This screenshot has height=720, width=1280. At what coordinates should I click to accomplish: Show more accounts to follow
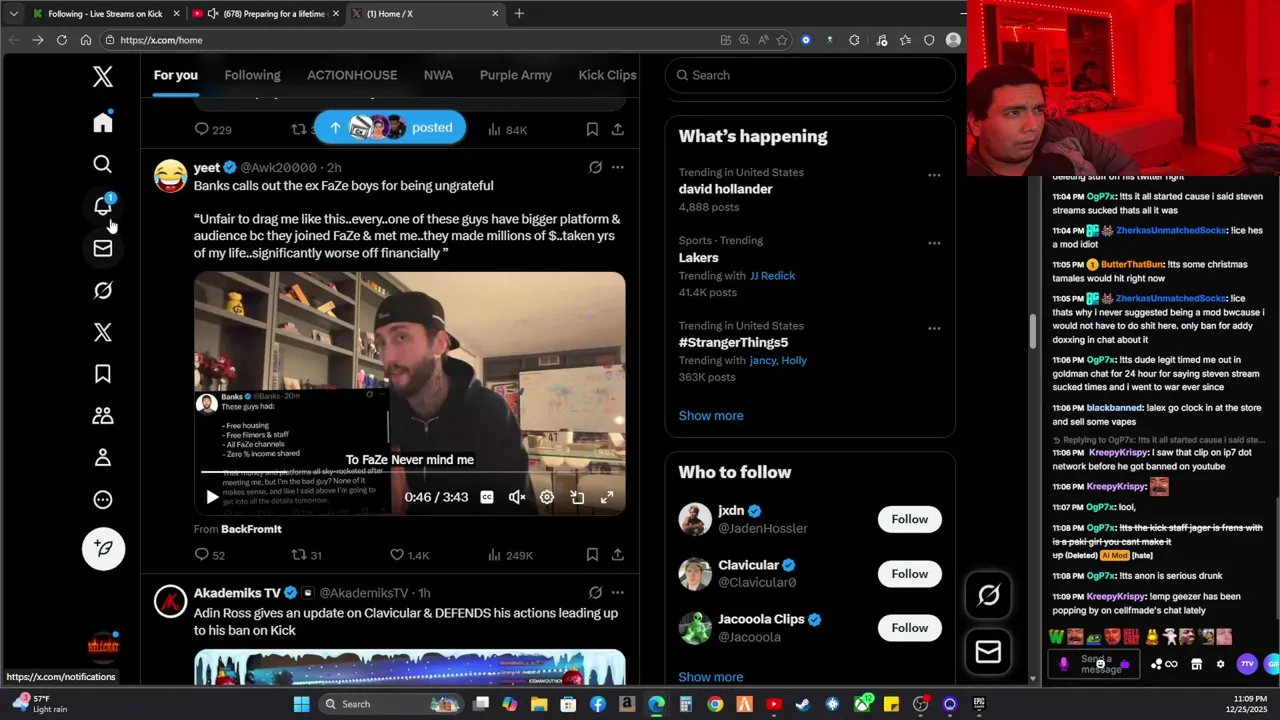711,677
